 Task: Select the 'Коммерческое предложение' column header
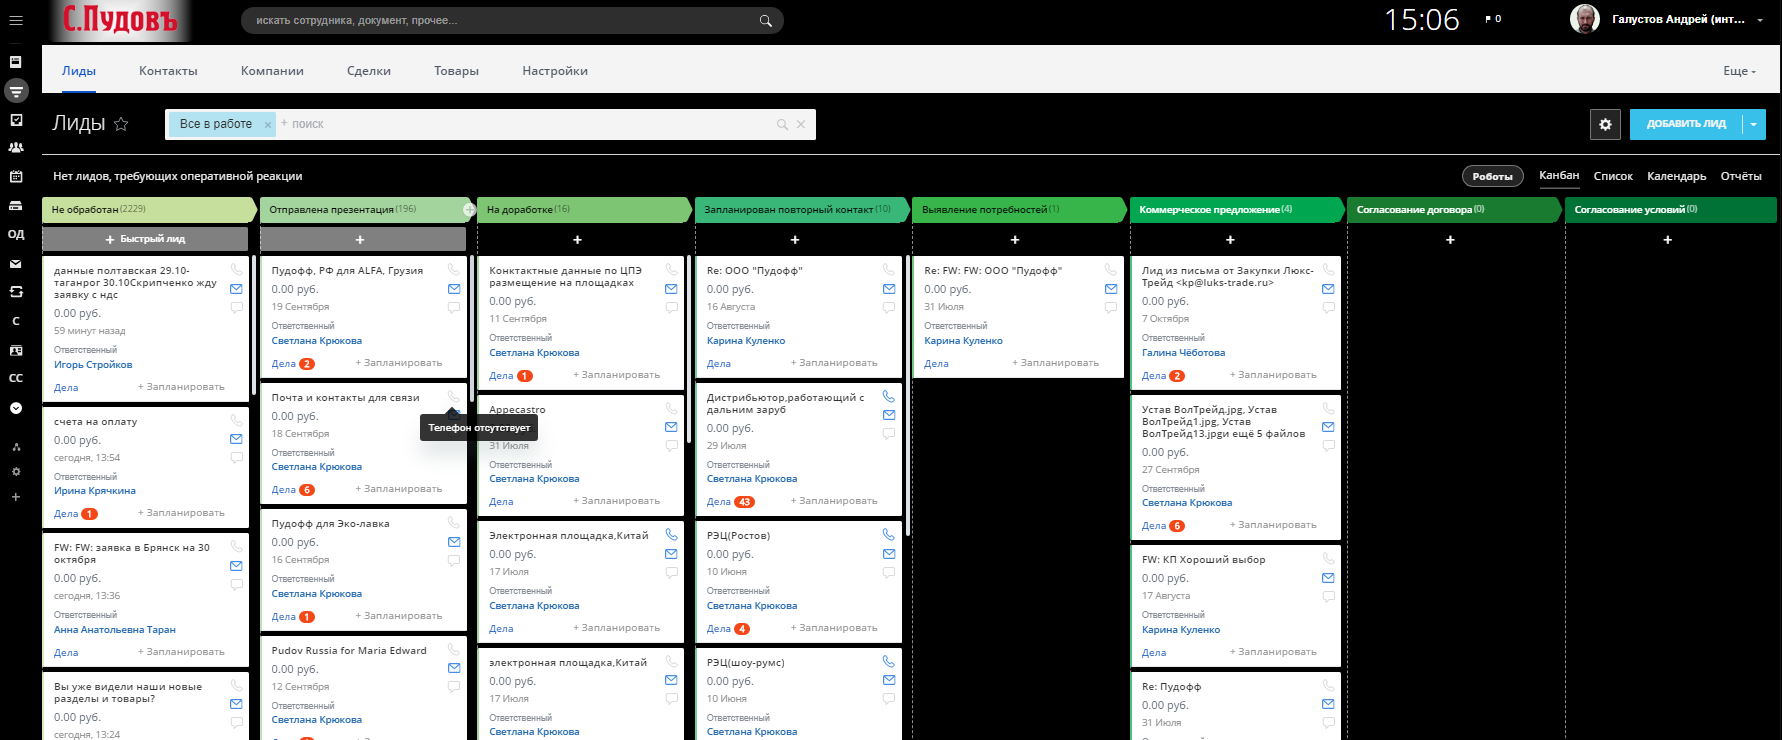point(1236,209)
